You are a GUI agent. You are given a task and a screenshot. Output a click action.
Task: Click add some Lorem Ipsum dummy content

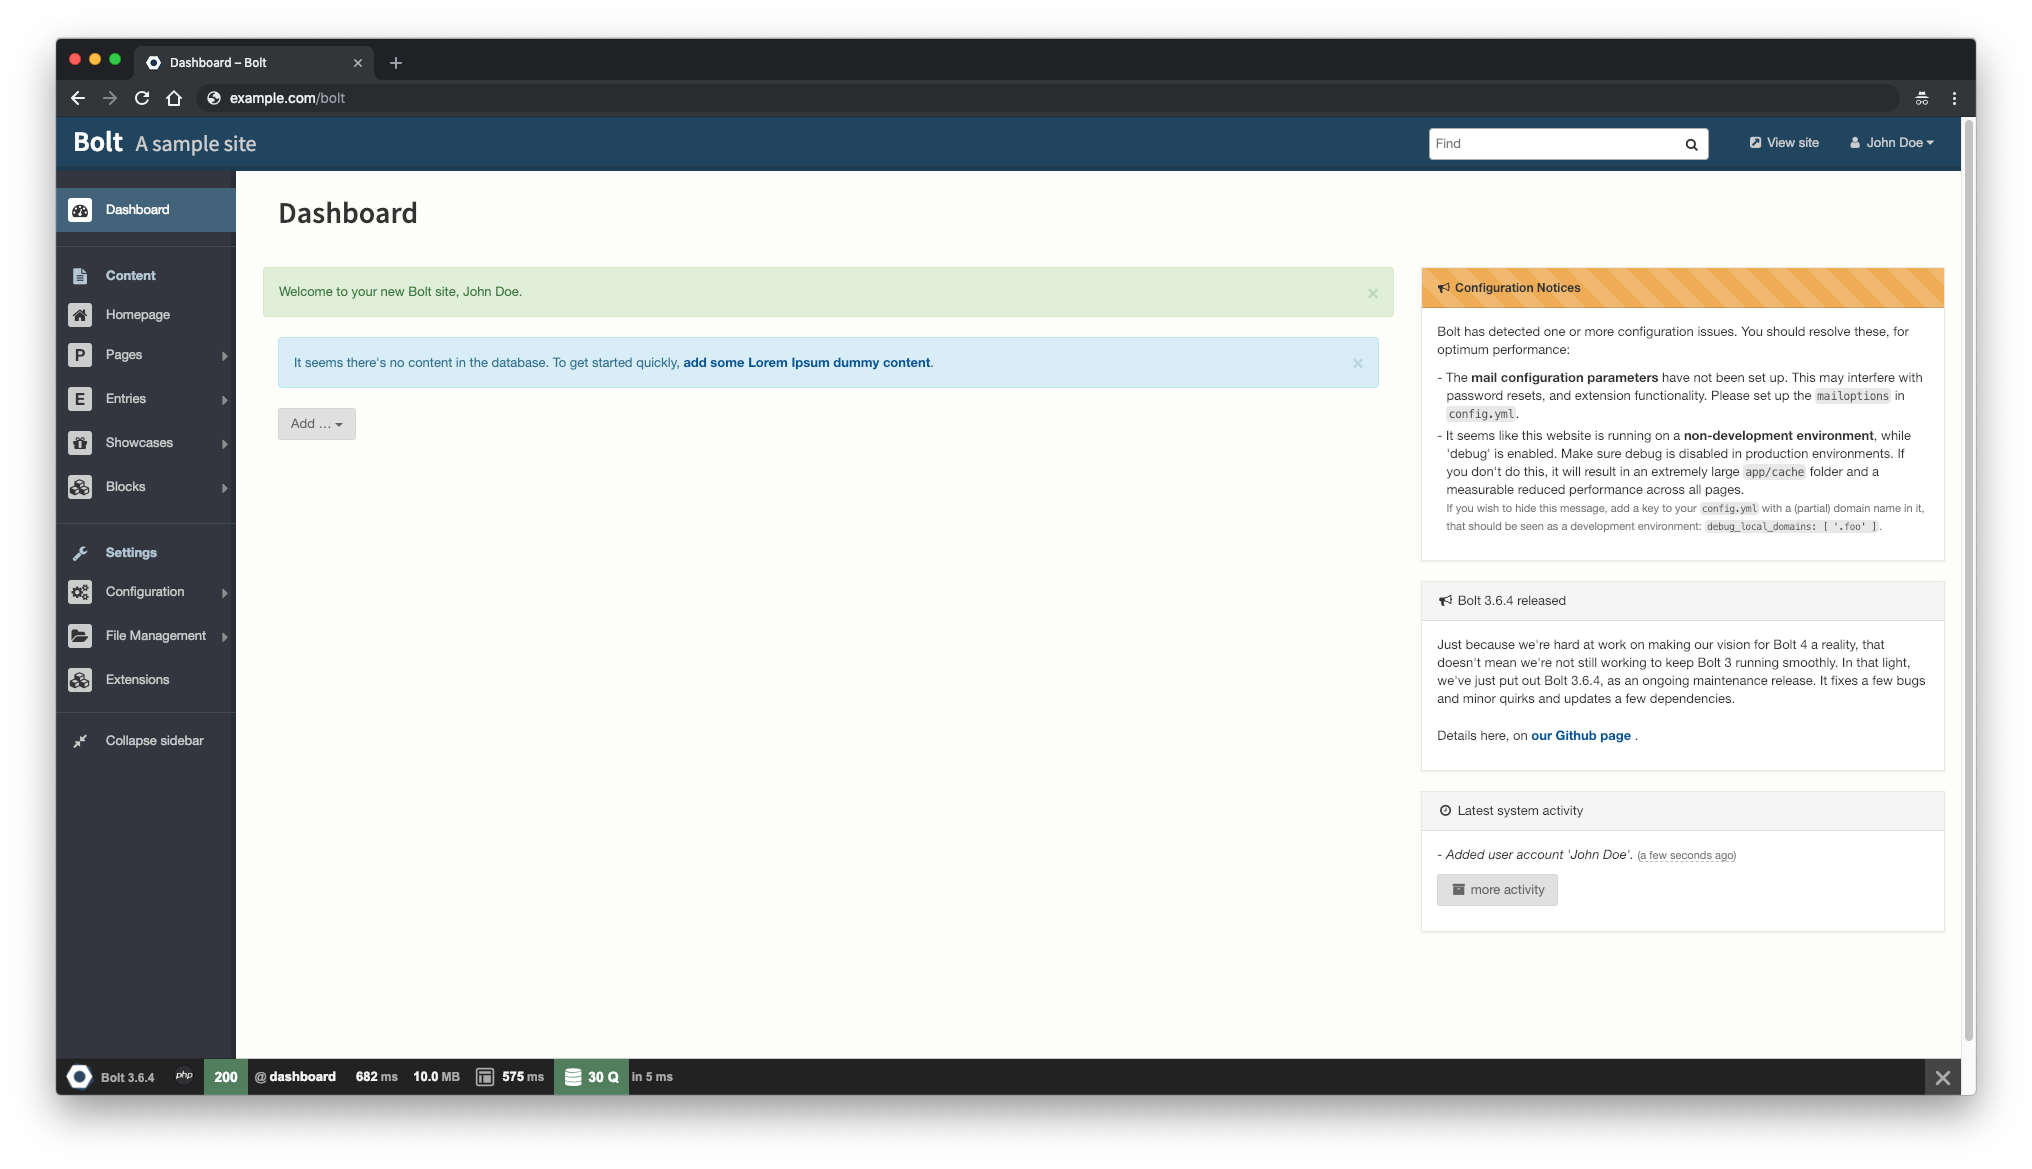pyautogui.click(x=806, y=362)
